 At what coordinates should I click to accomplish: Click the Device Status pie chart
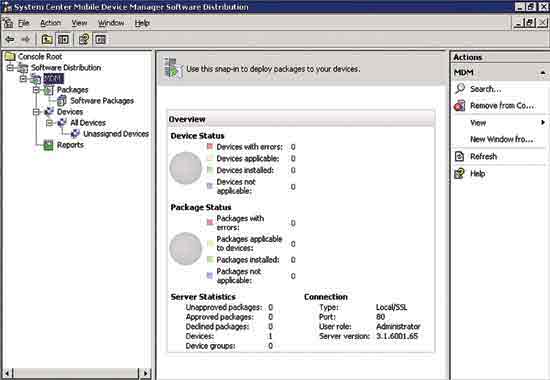tap(186, 168)
